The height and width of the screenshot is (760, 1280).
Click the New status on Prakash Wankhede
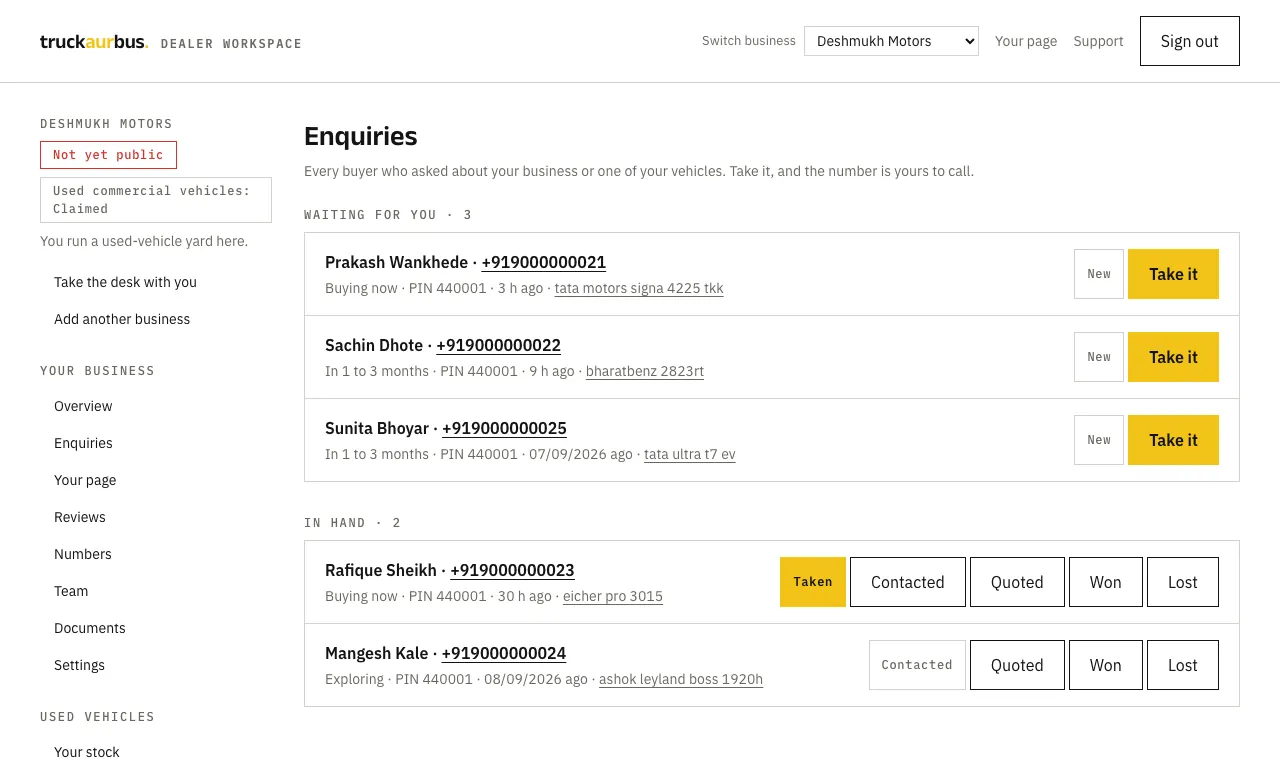click(1099, 274)
